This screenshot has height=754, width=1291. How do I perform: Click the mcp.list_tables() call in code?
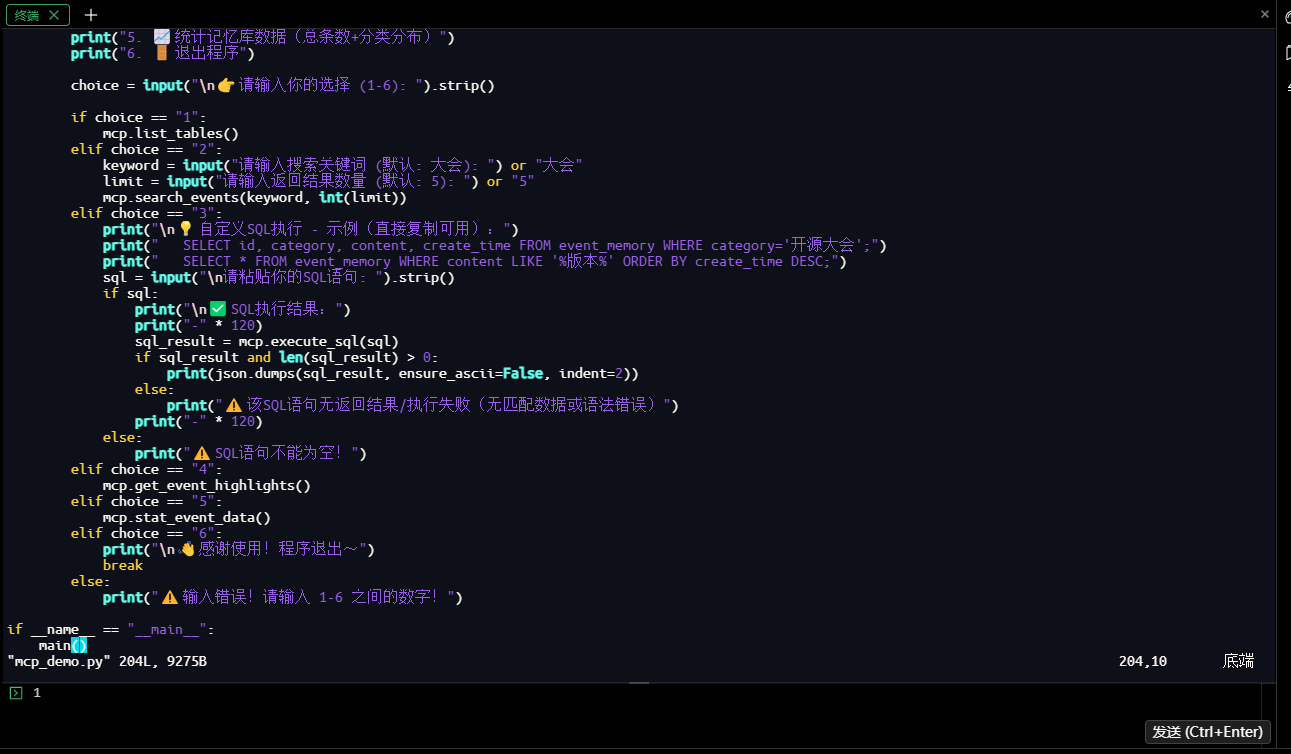pyautogui.click(x=170, y=133)
